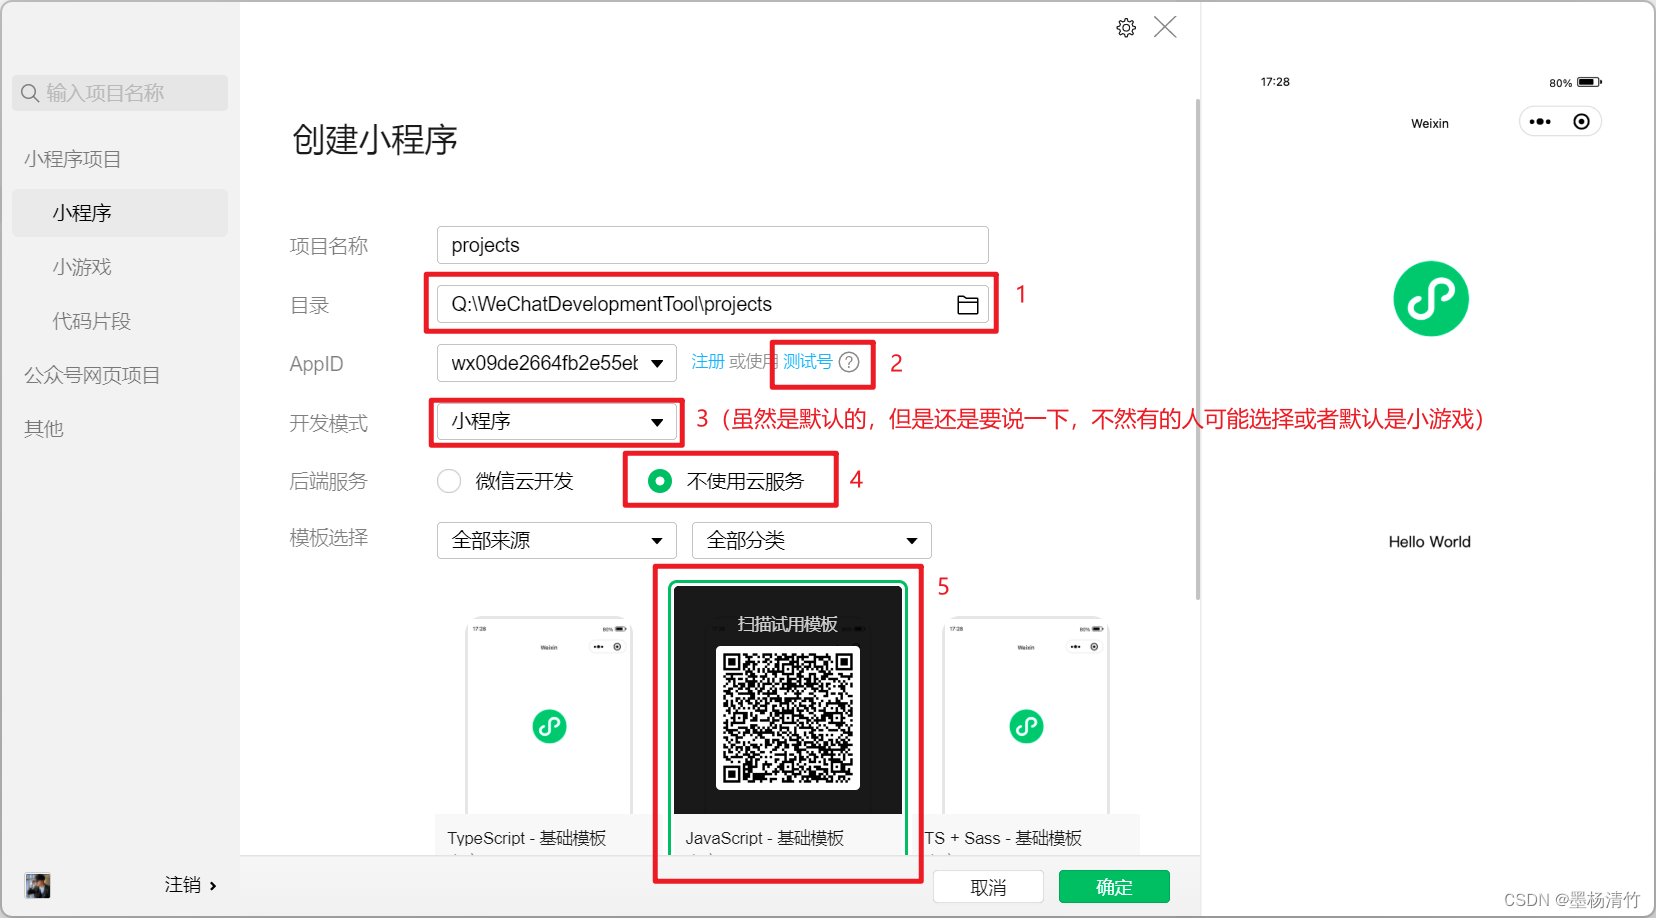Open the three dots menu in preview
Screen dimensions: 1656x918
(1540, 122)
